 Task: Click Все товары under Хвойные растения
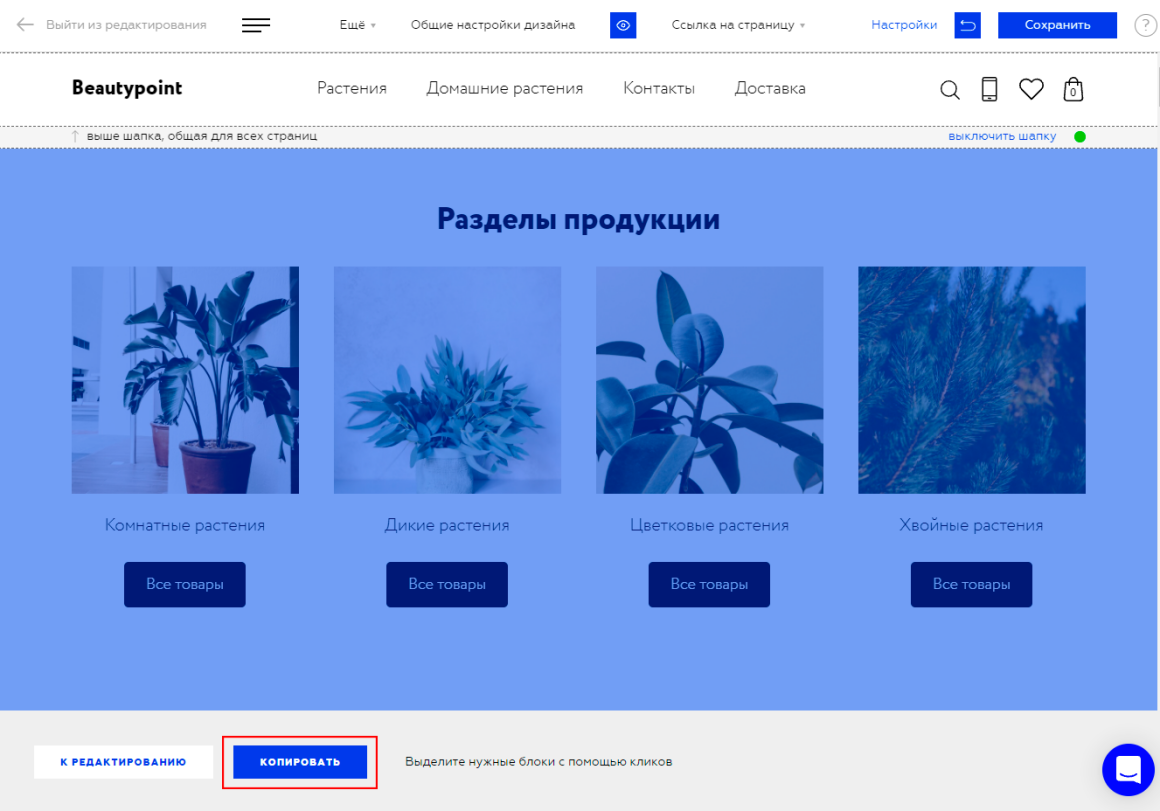click(971, 585)
